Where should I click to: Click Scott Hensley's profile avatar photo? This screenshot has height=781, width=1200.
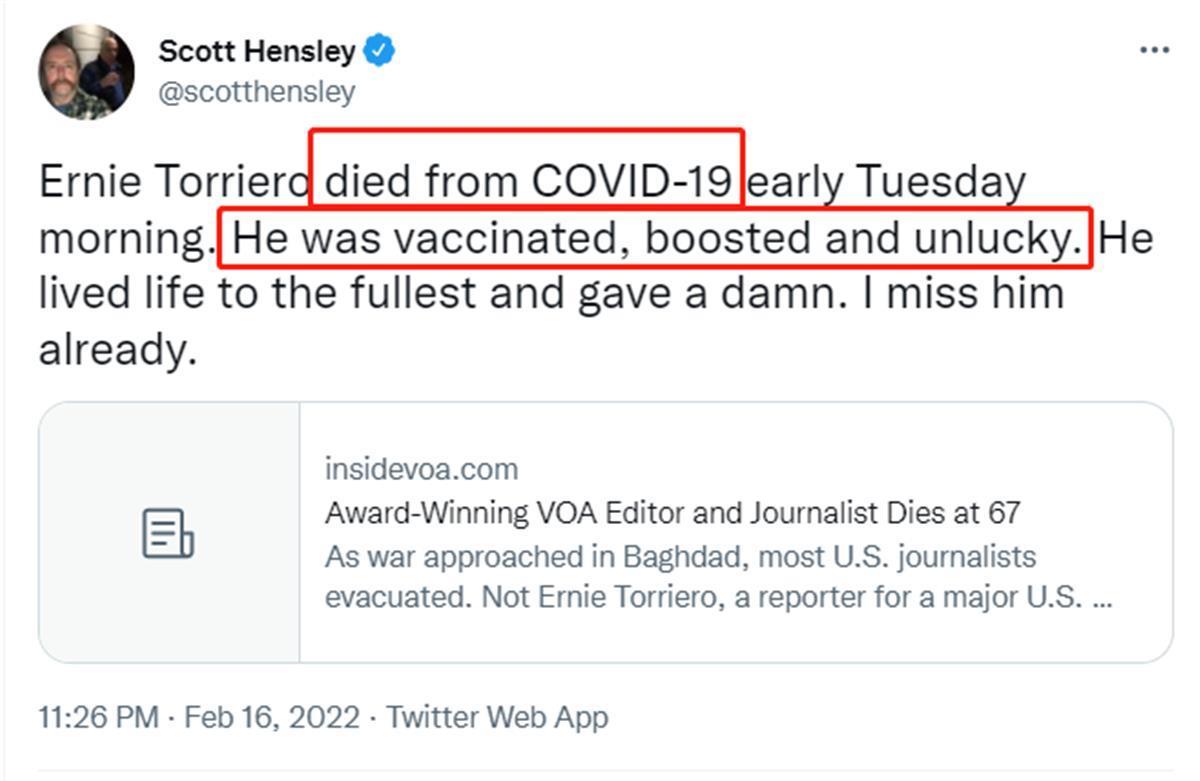pos(86,72)
